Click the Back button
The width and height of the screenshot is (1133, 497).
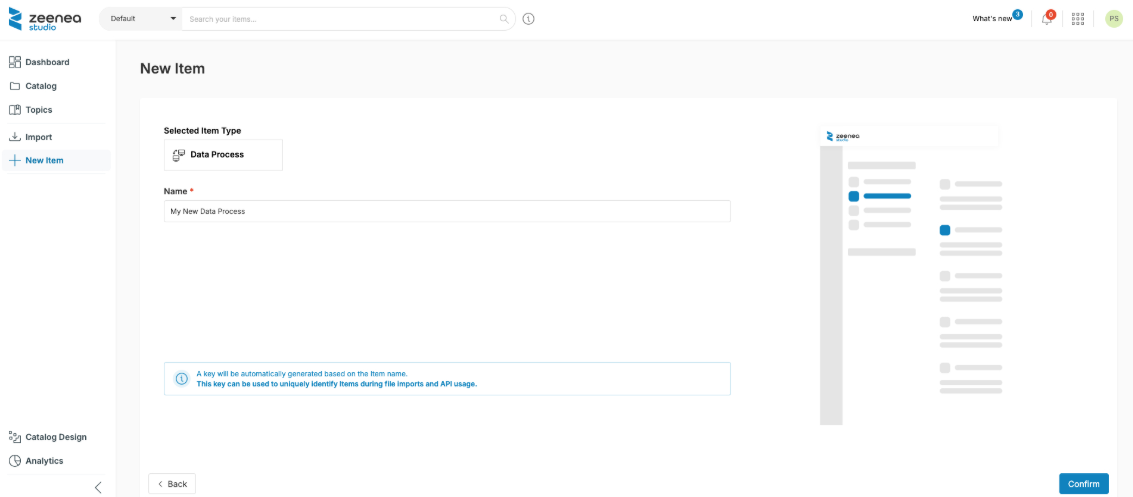click(x=172, y=484)
